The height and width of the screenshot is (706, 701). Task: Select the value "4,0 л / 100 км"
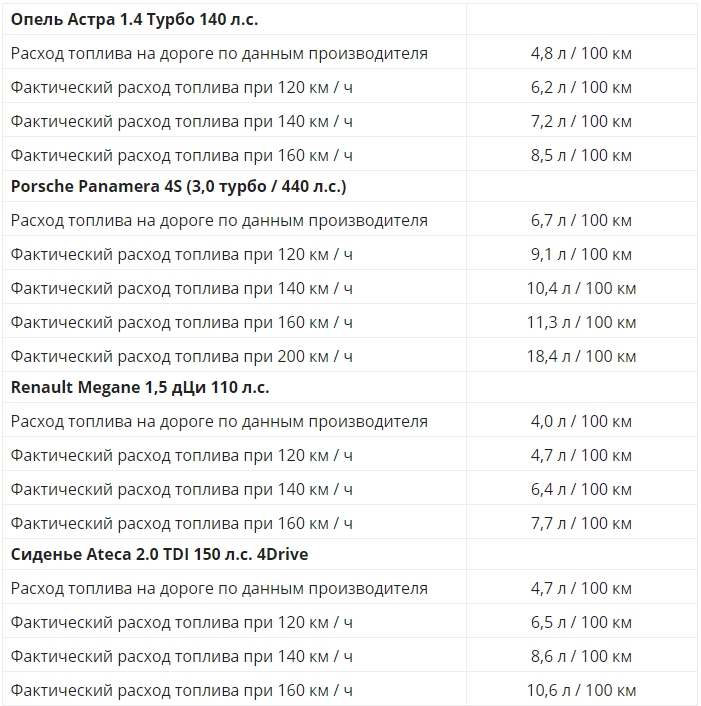pos(581,421)
